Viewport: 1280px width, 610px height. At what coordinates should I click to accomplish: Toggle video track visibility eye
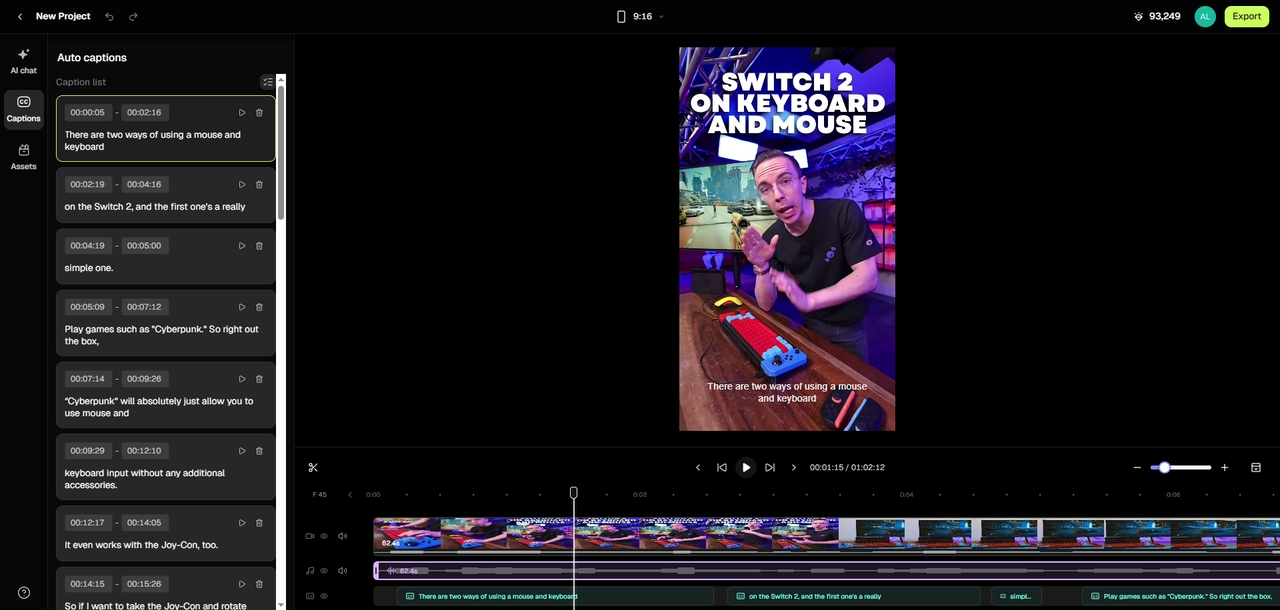[x=324, y=536]
